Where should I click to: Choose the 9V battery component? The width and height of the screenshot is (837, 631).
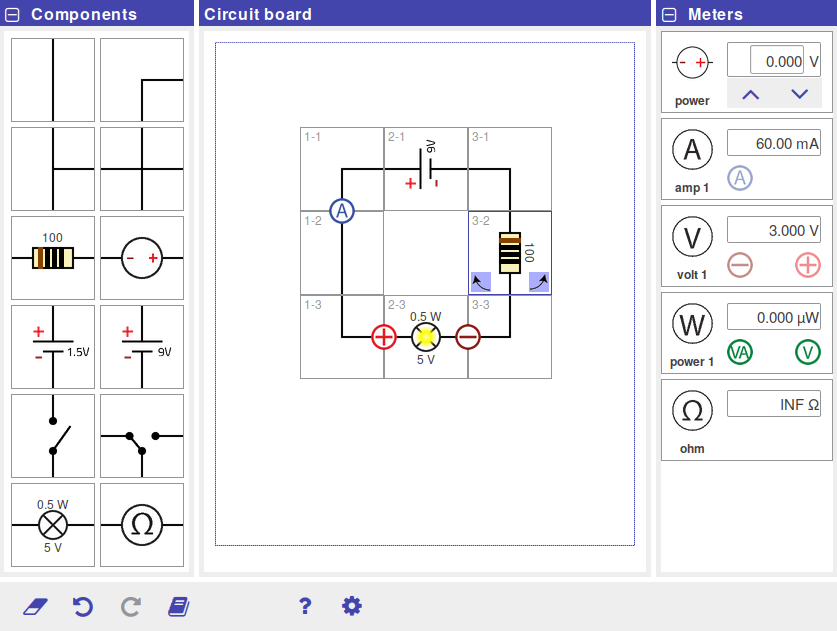tap(142, 347)
